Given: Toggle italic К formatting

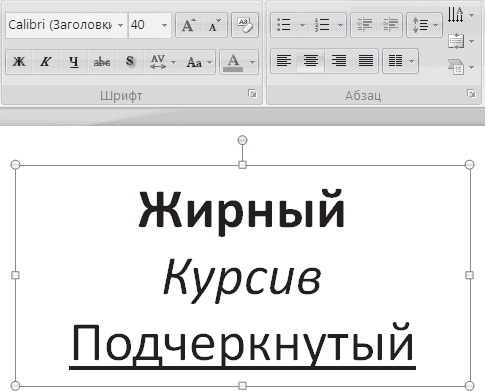Looking at the screenshot, I should pos(46,62).
